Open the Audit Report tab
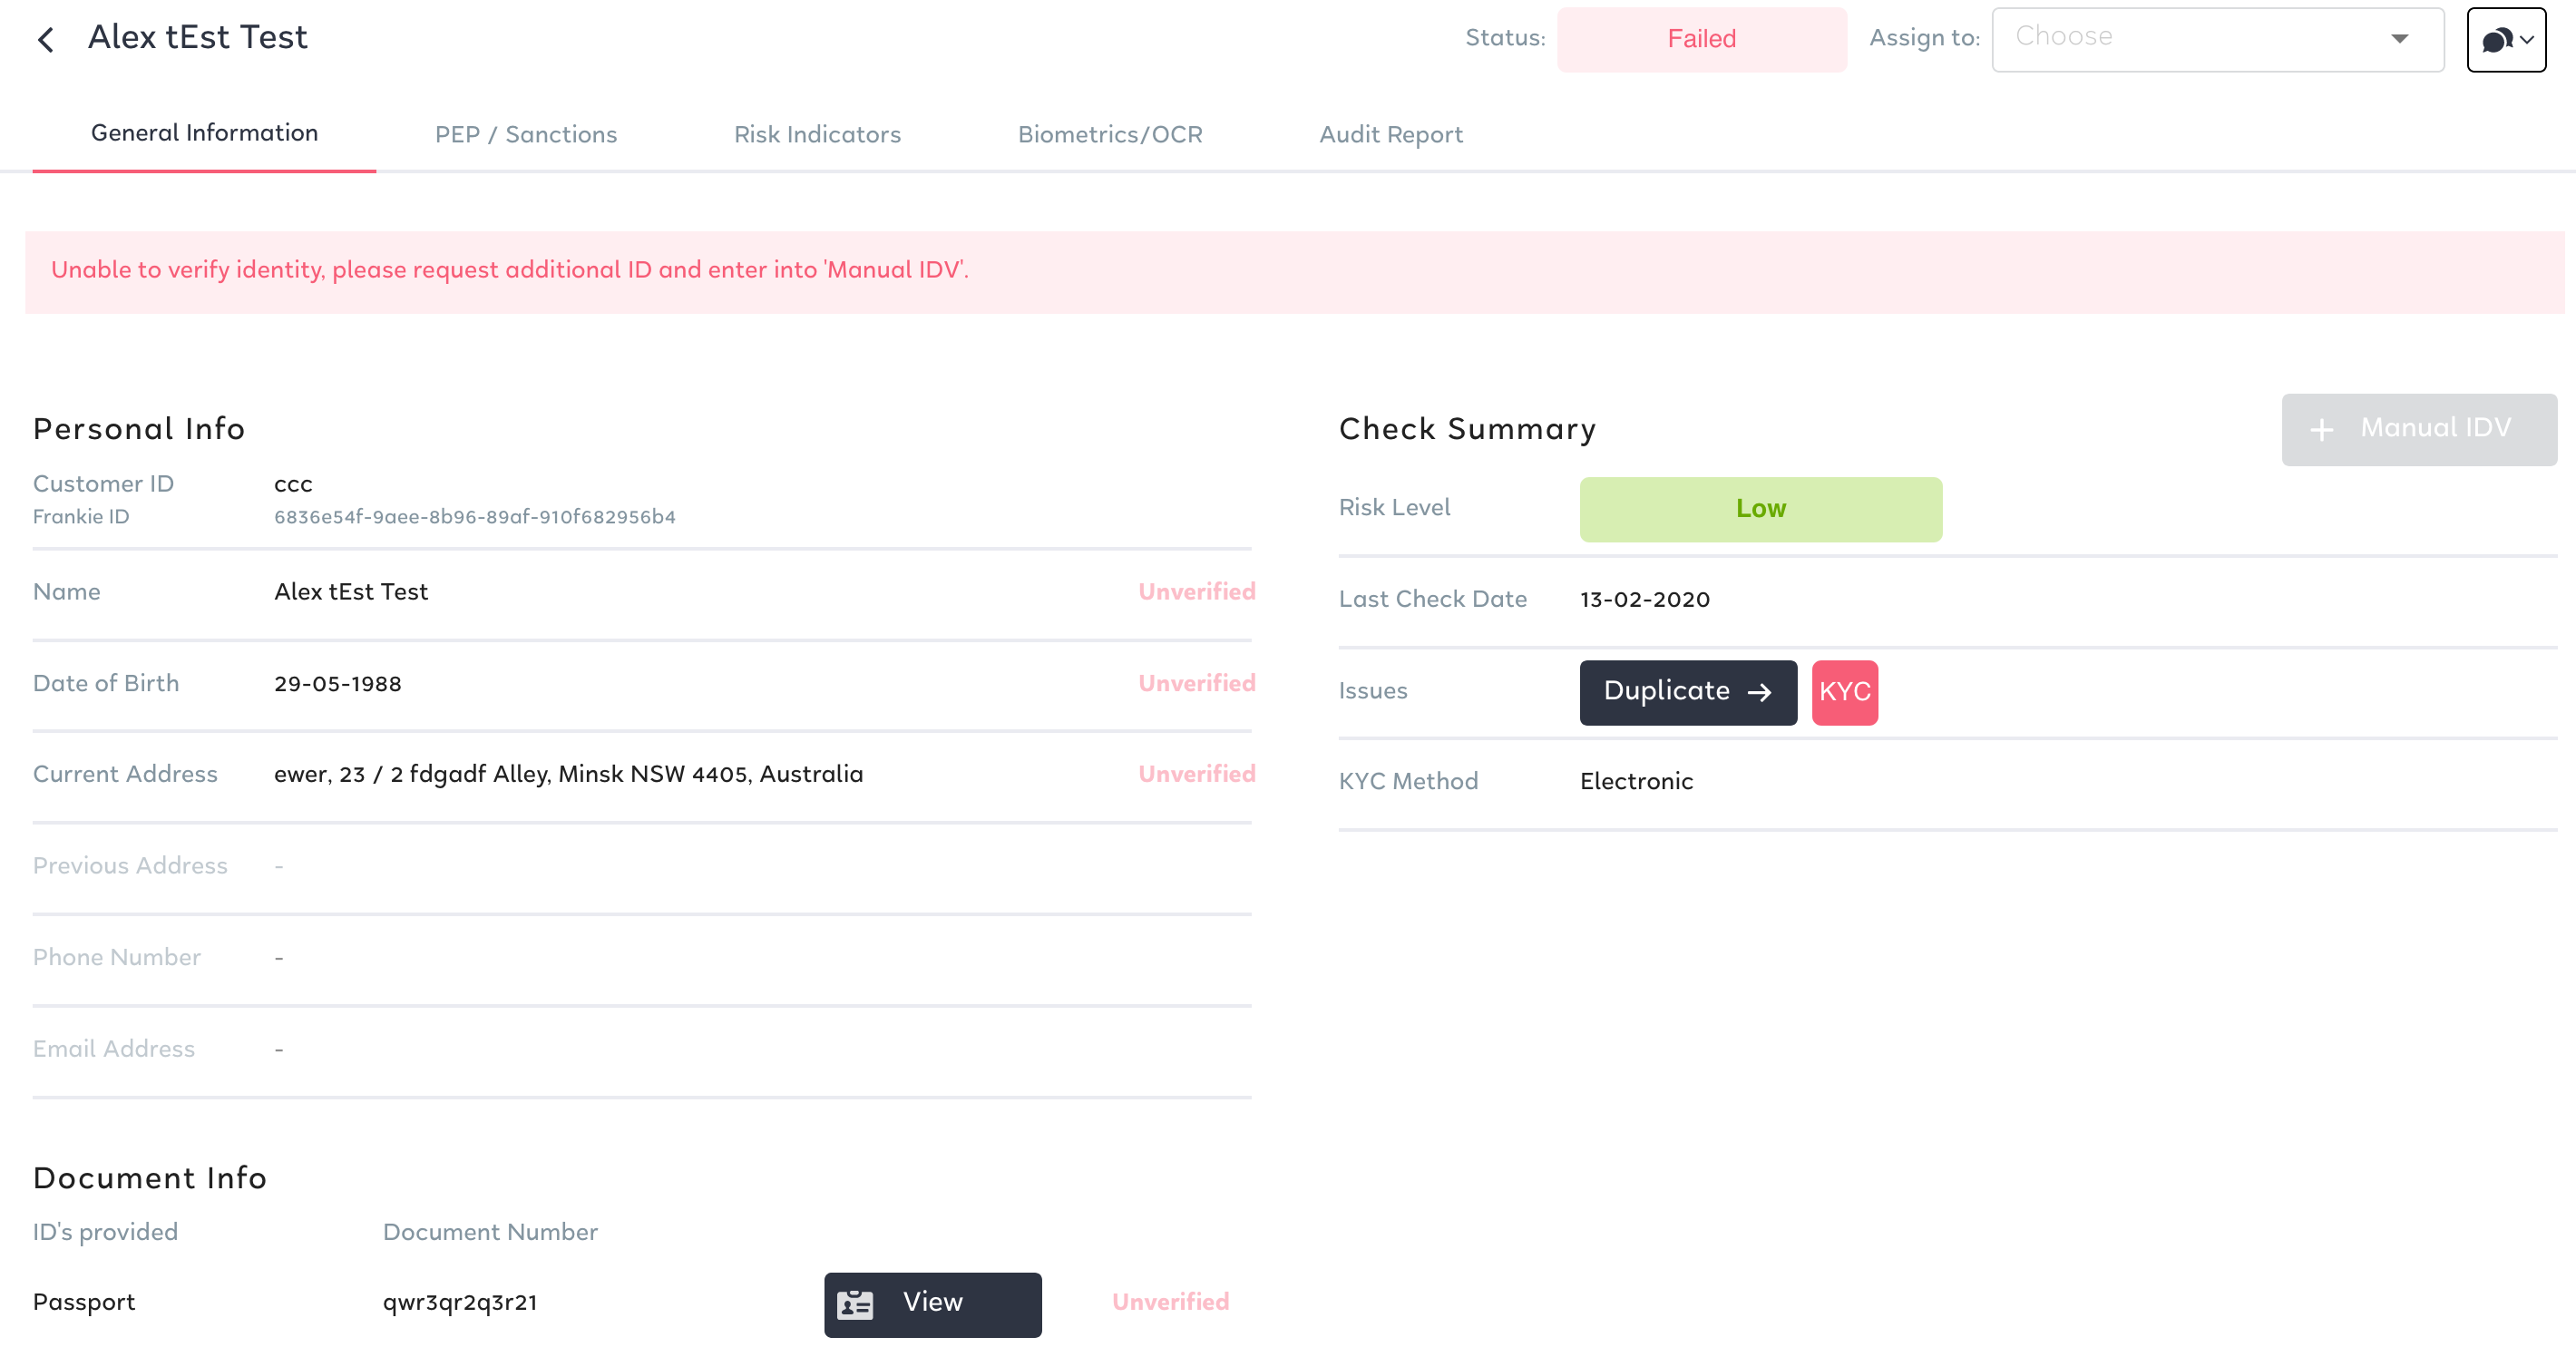2576x1357 pixels. point(1390,134)
